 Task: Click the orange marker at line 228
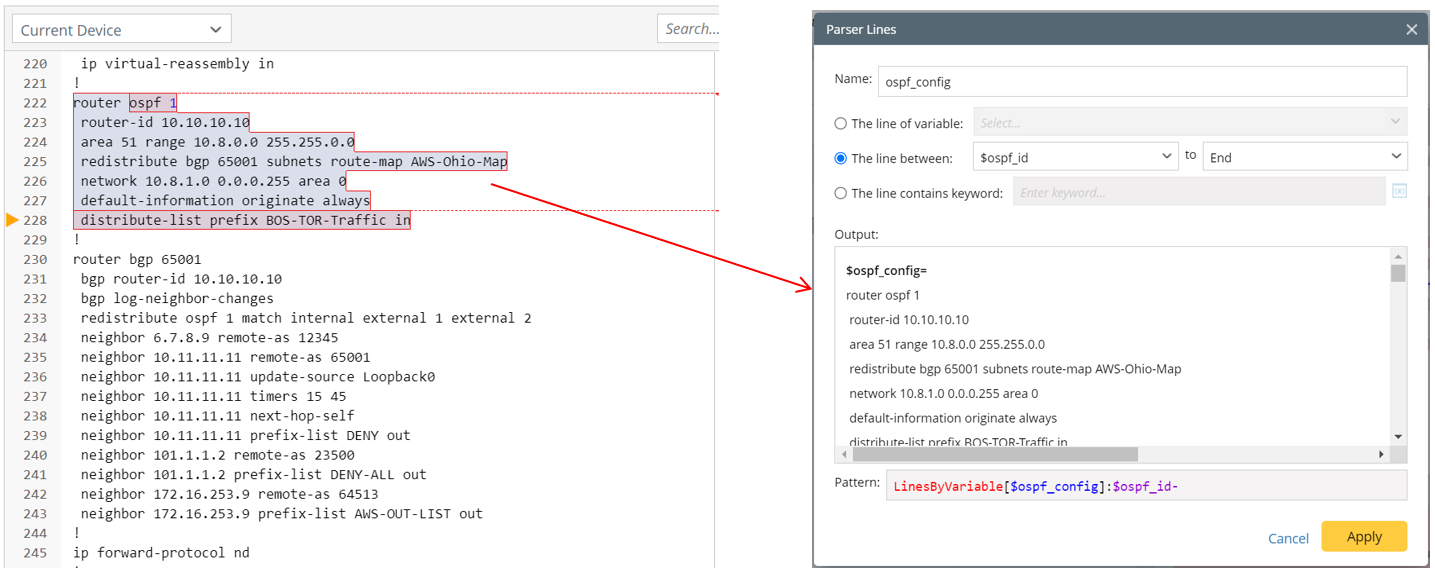click(13, 220)
